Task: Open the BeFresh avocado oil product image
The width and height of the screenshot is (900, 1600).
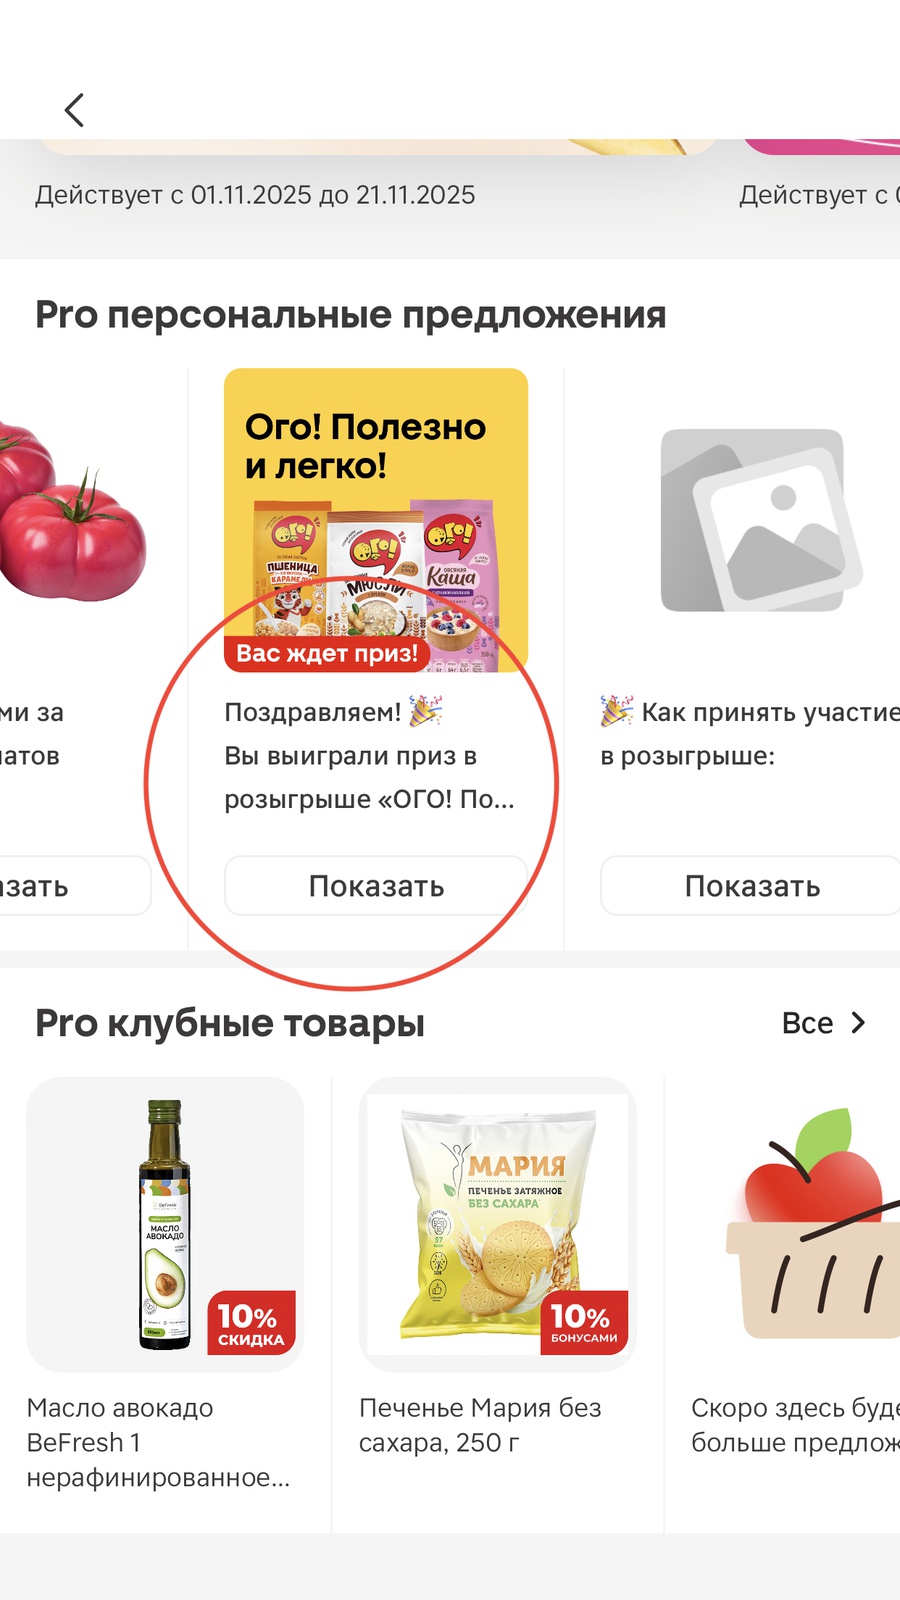Action: tap(165, 1225)
